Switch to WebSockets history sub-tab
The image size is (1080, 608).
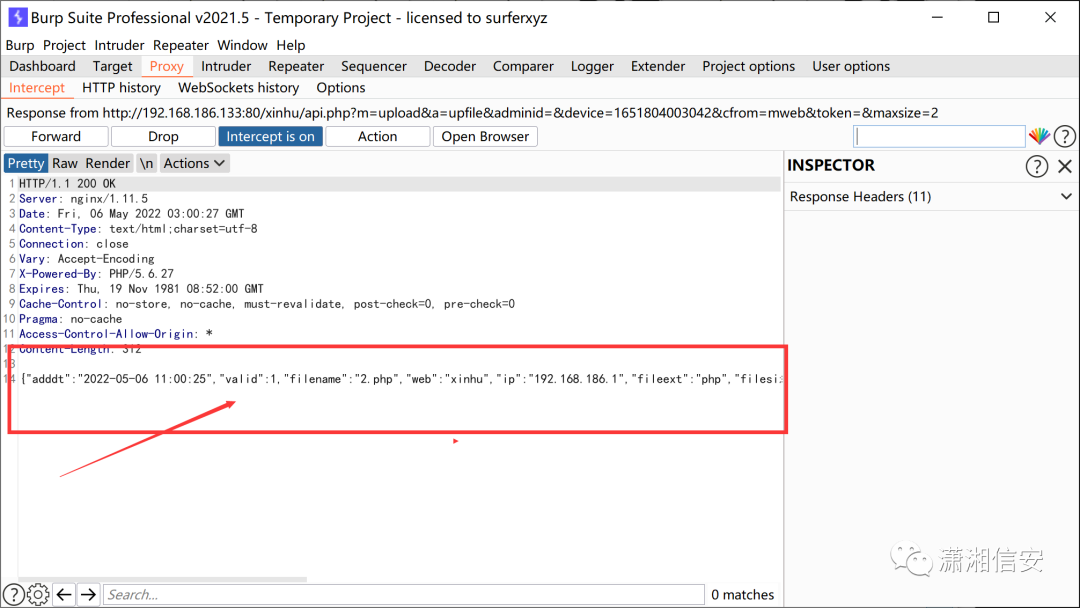(x=238, y=87)
